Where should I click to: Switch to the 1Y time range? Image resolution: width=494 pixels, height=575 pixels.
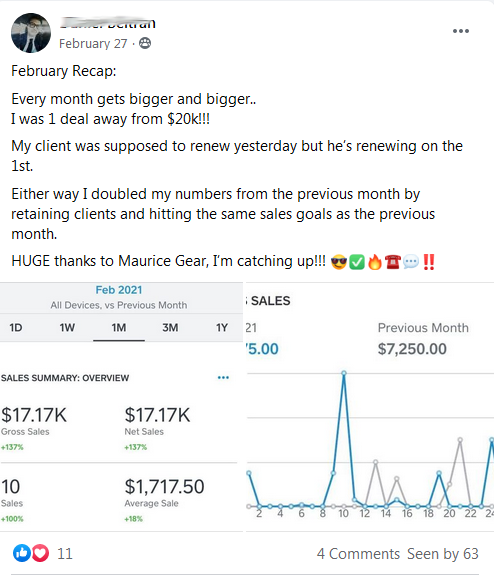[x=222, y=327]
